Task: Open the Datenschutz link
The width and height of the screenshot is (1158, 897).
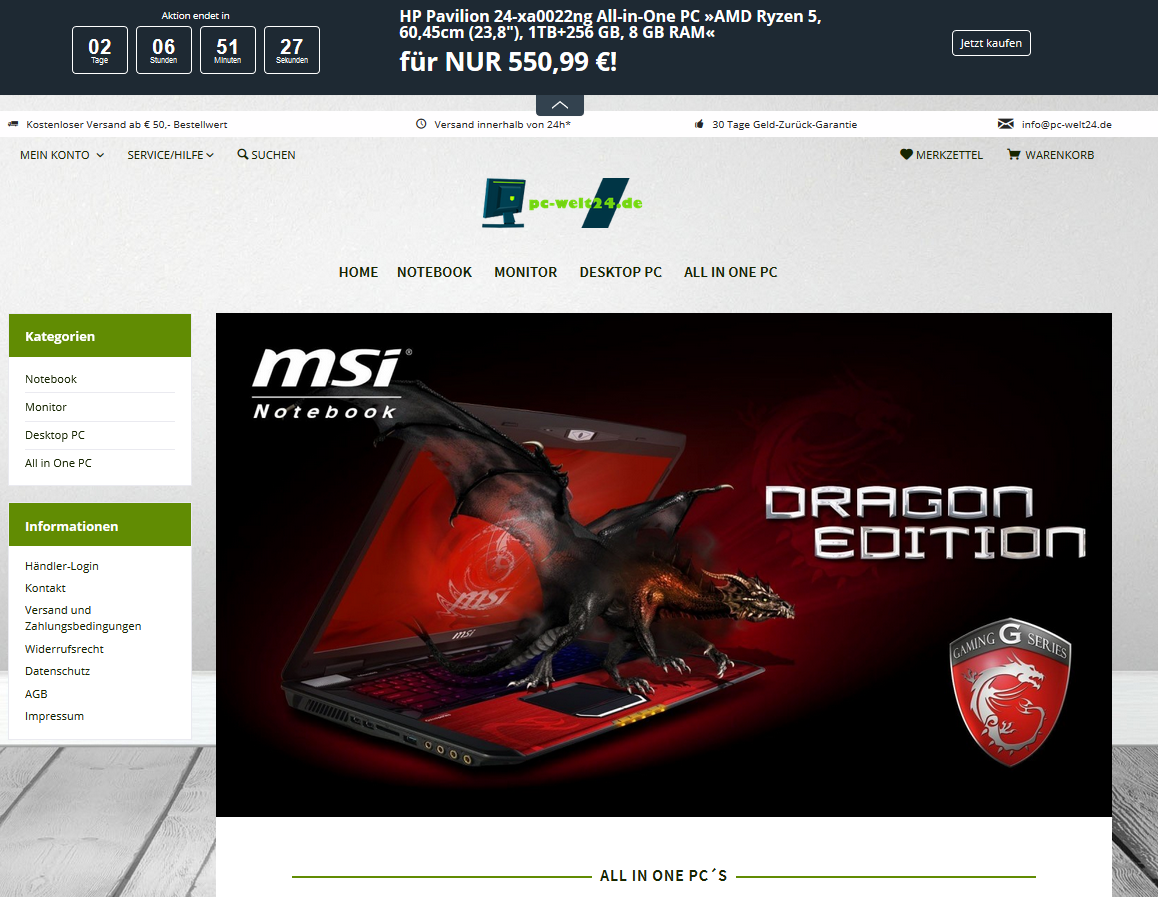Action: point(58,671)
